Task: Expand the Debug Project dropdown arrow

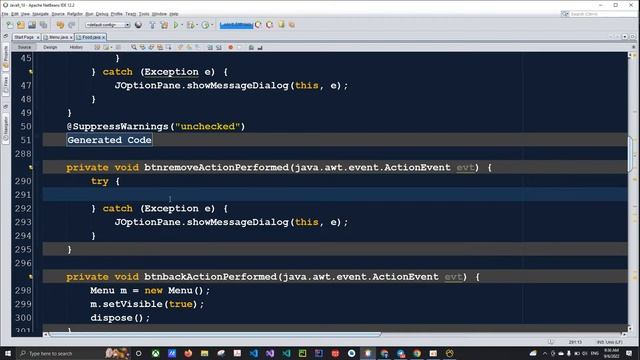Action: pos(197,25)
